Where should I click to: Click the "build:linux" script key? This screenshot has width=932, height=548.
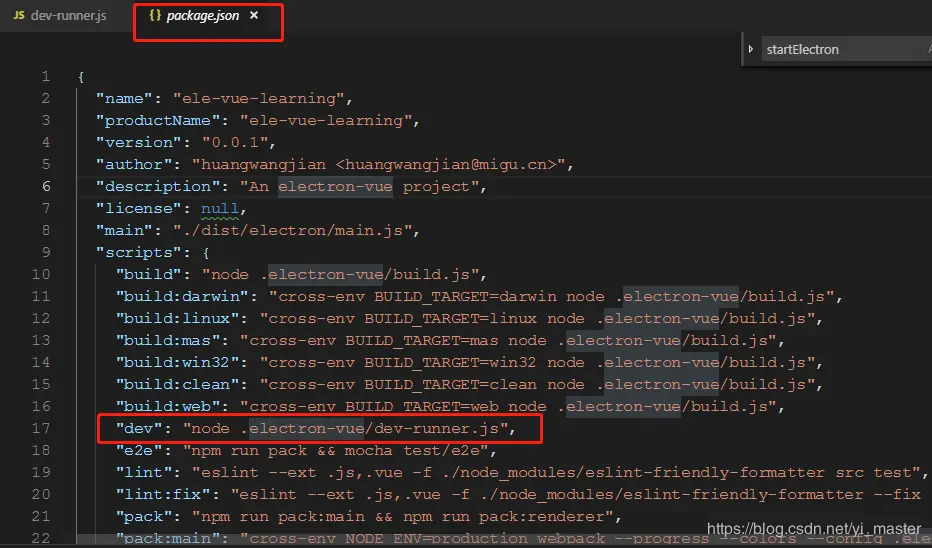[177, 319]
